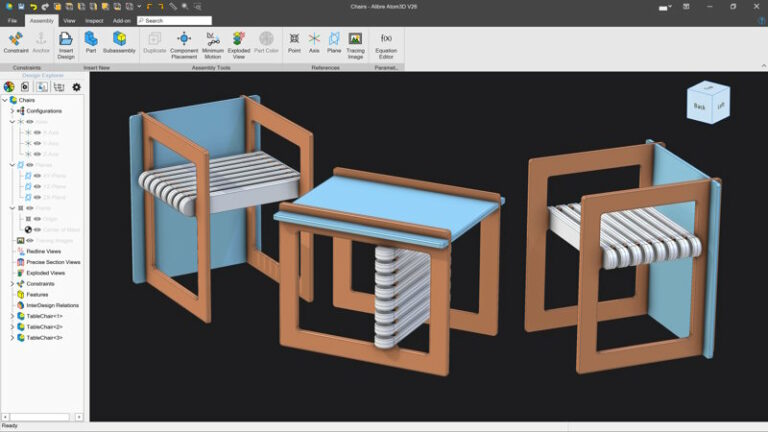Screen dimensions: 768x432
Task: Collapse the Planes group
Action: coord(12,165)
